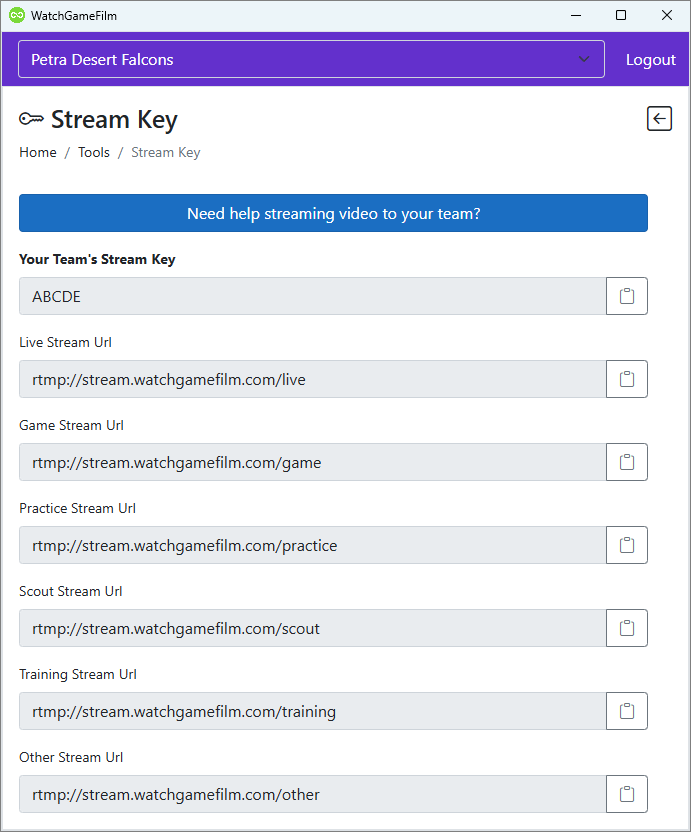The width and height of the screenshot is (691, 832).
Task: Copy the Other Stream Url
Action: pyautogui.click(x=627, y=794)
